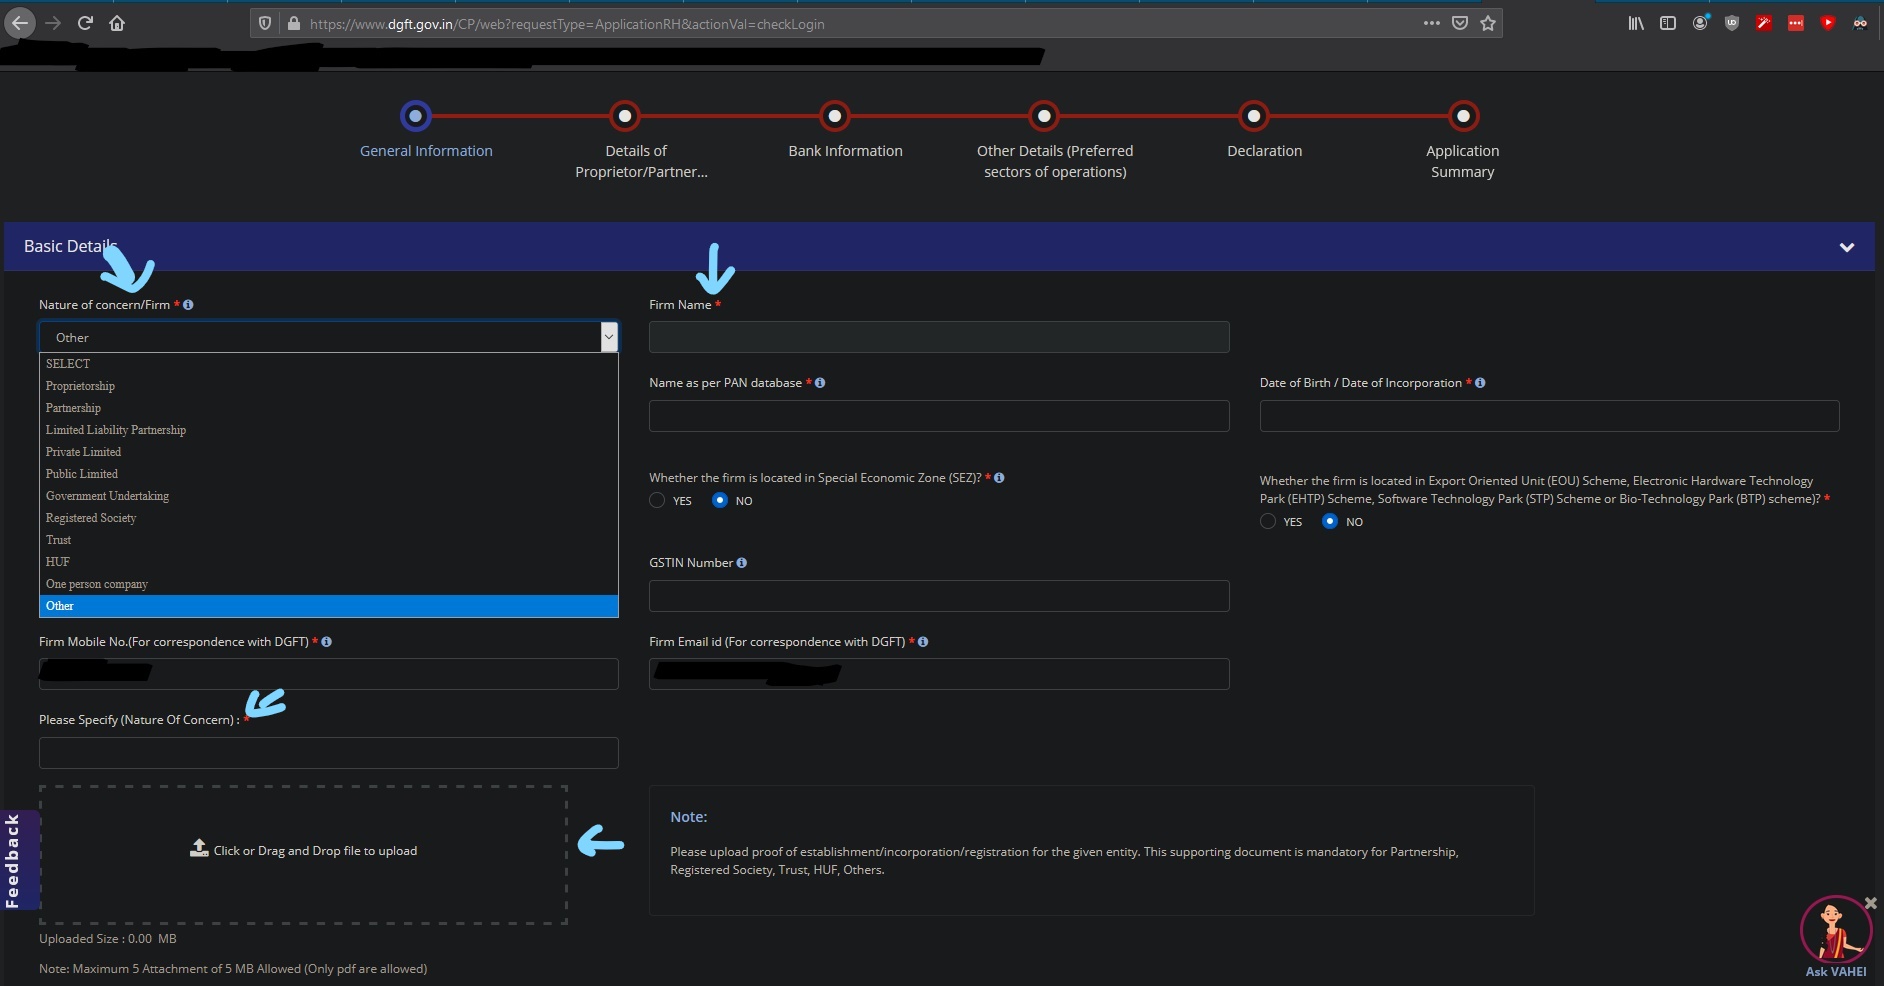Toggle the Nature of concern dropdown arrow
Screen dimensions: 1884x986
click(608, 337)
